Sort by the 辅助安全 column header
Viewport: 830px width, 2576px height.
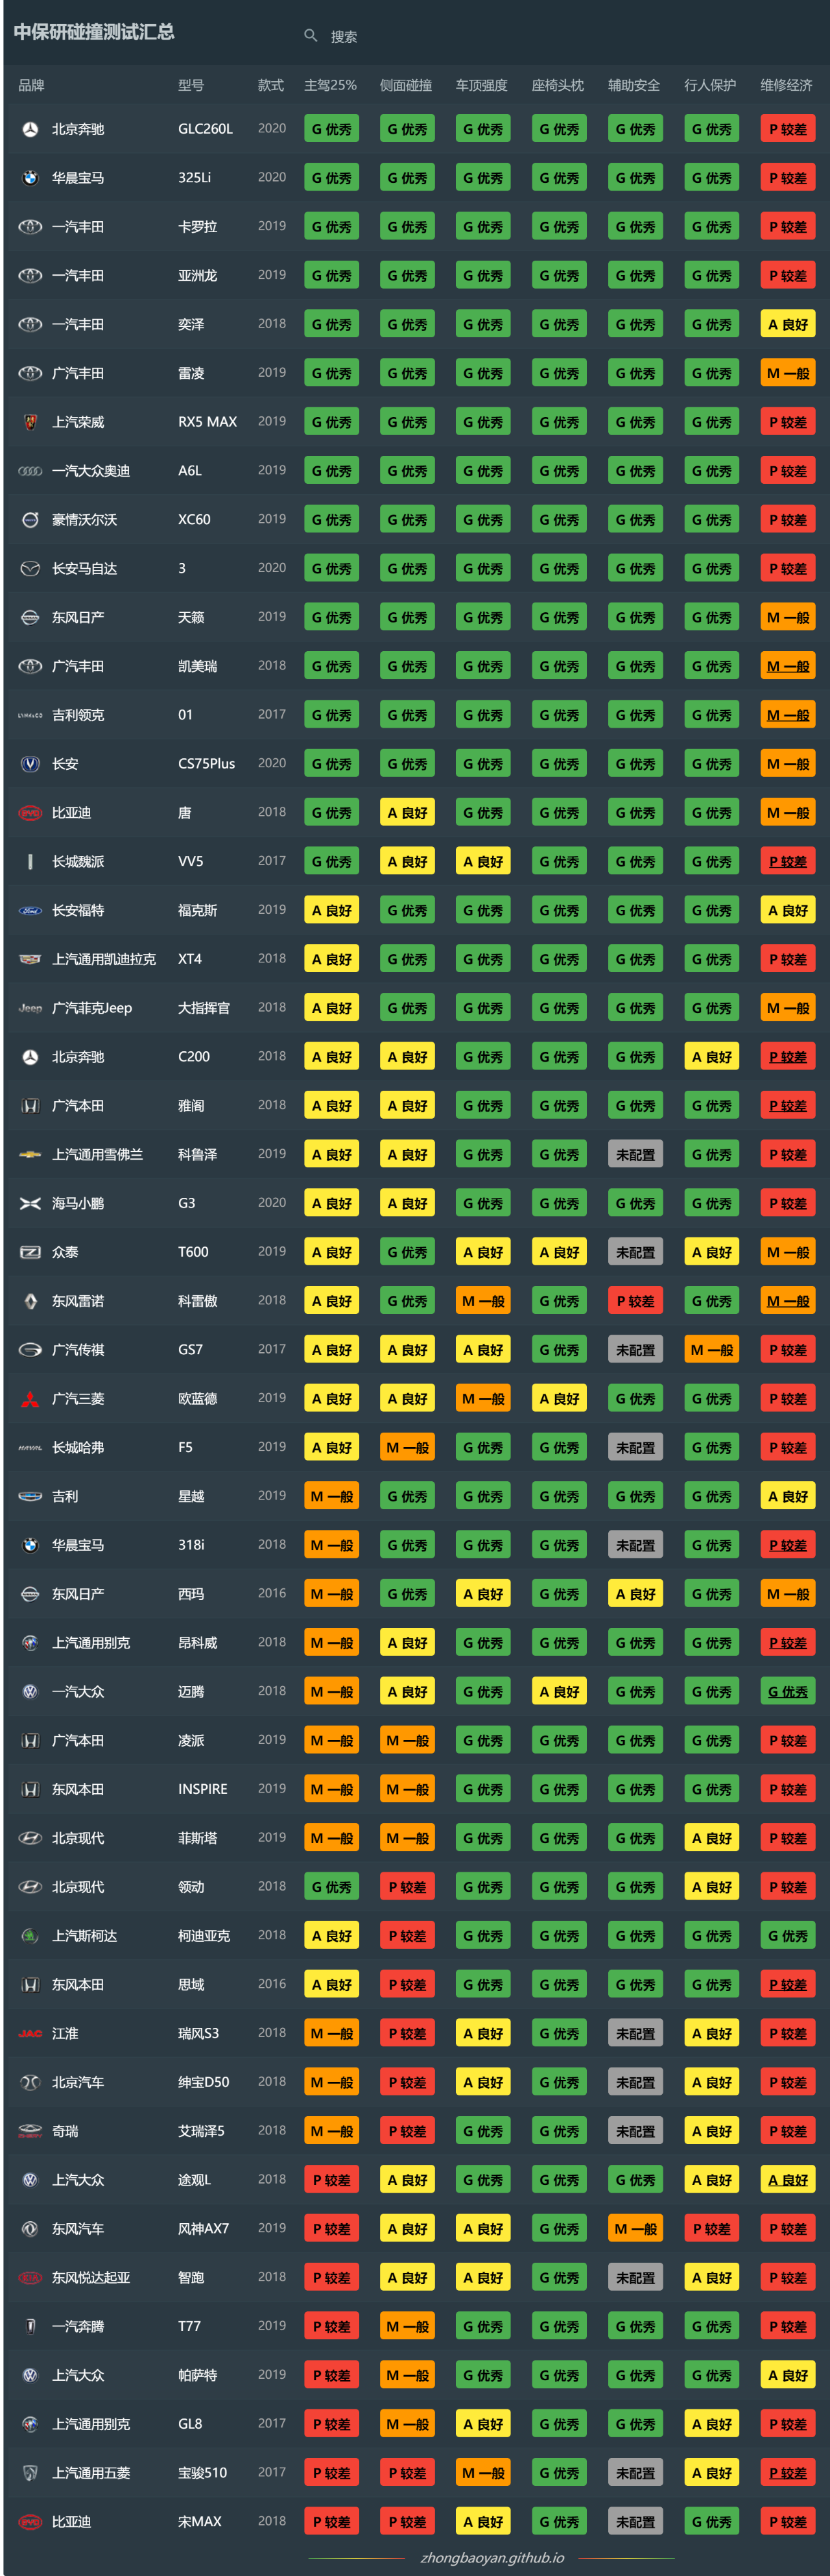(x=634, y=85)
